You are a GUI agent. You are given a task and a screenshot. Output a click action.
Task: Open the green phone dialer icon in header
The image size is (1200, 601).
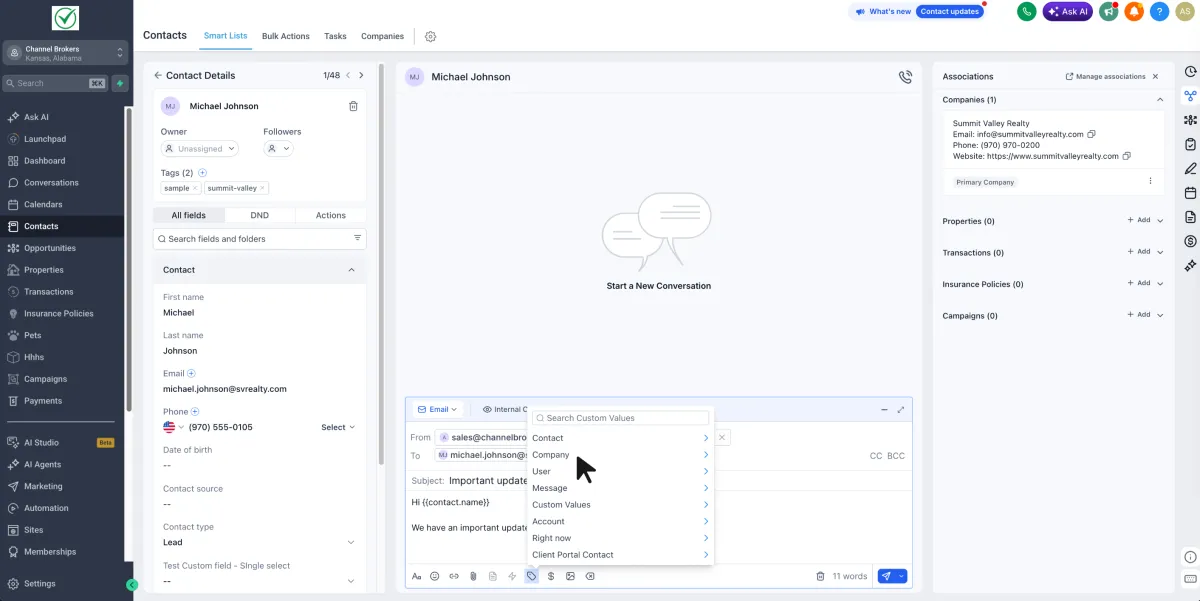point(1026,12)
